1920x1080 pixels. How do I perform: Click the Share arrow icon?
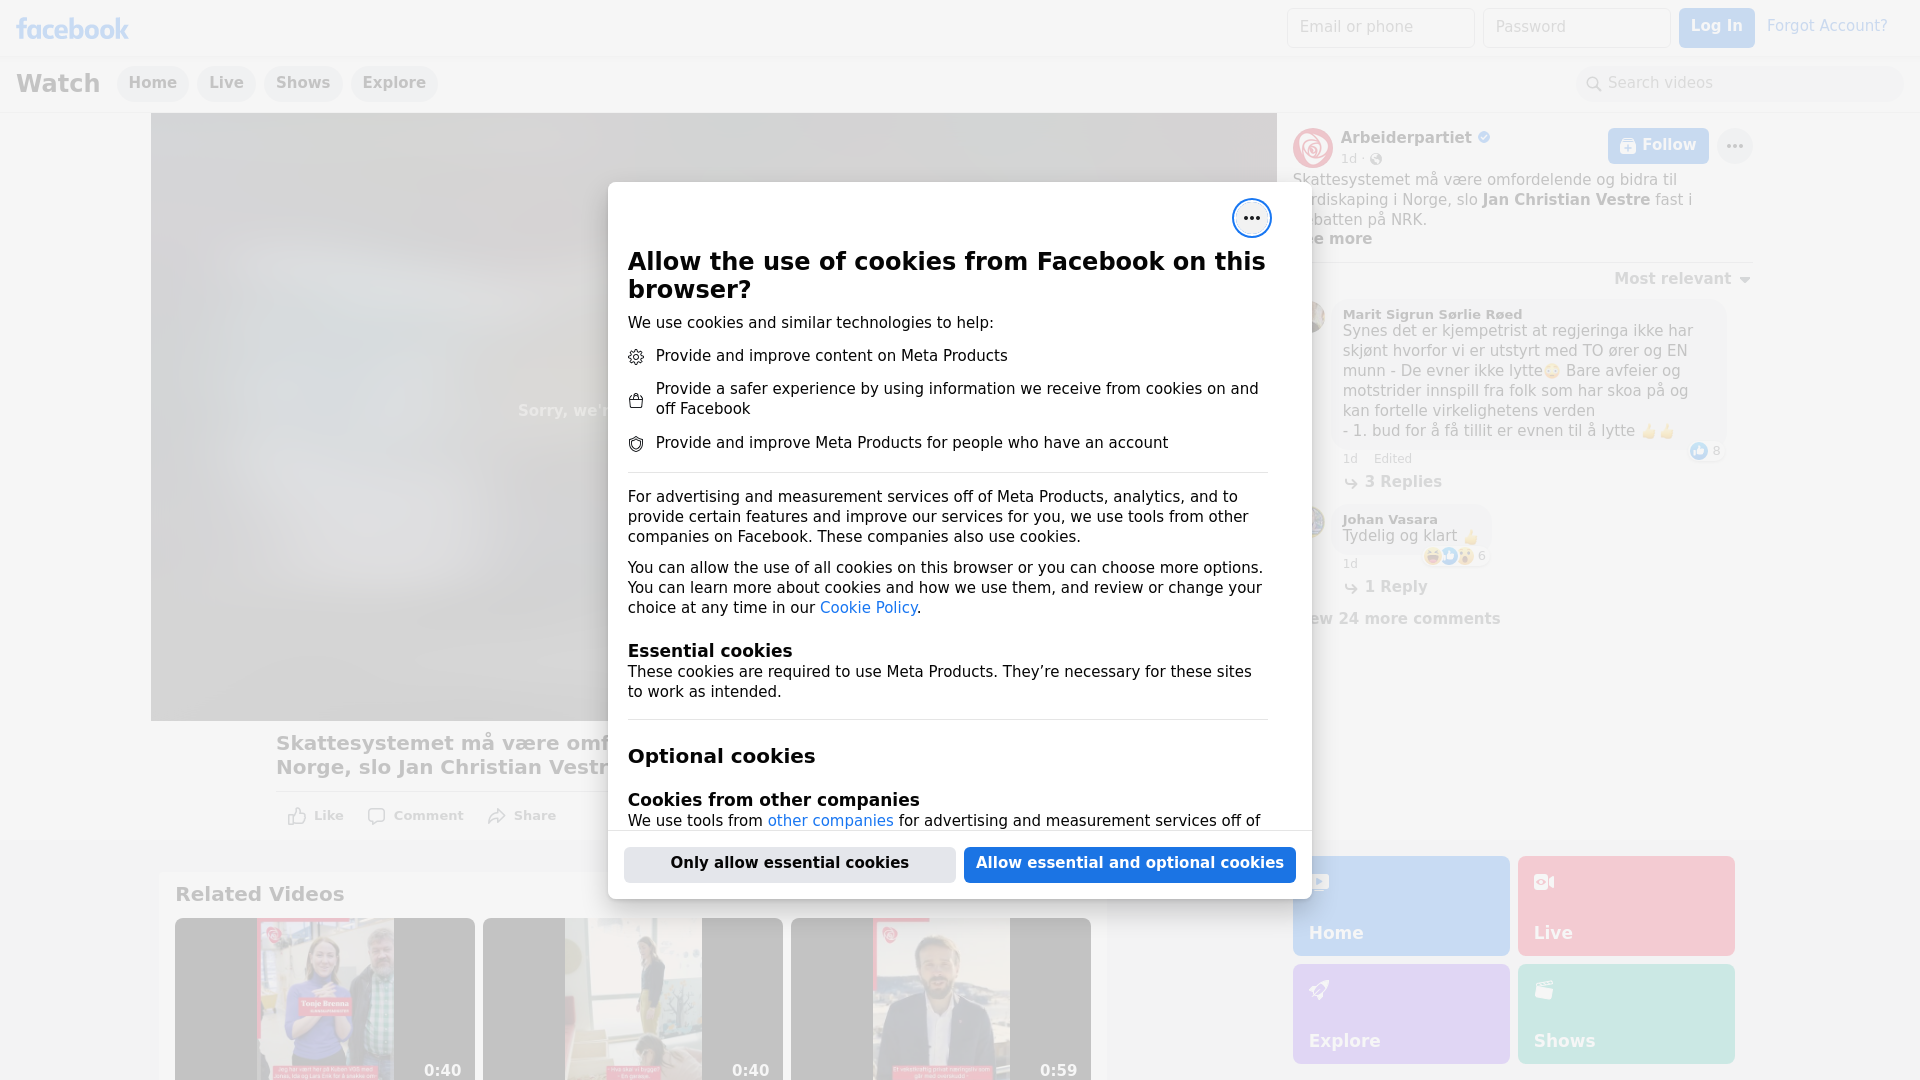pos(497,816)
